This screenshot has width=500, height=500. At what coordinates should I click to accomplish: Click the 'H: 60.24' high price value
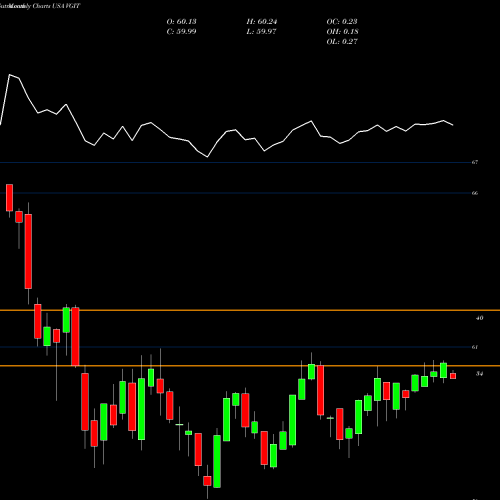tap(262, 22)
